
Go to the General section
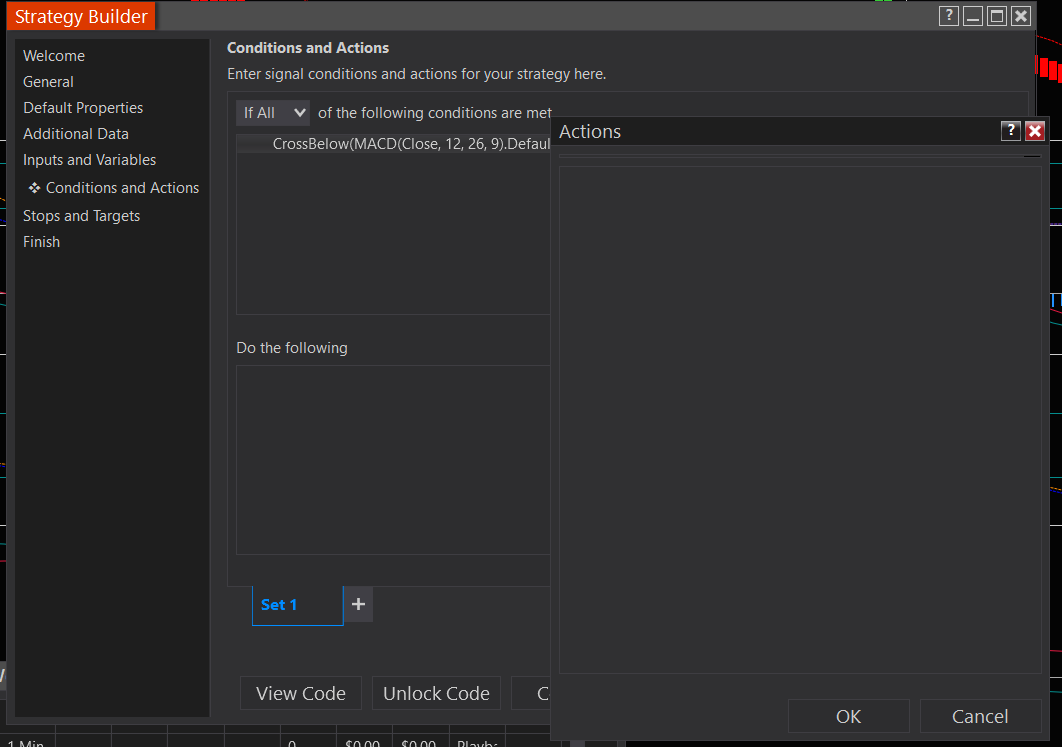click(x=48, y=82)
